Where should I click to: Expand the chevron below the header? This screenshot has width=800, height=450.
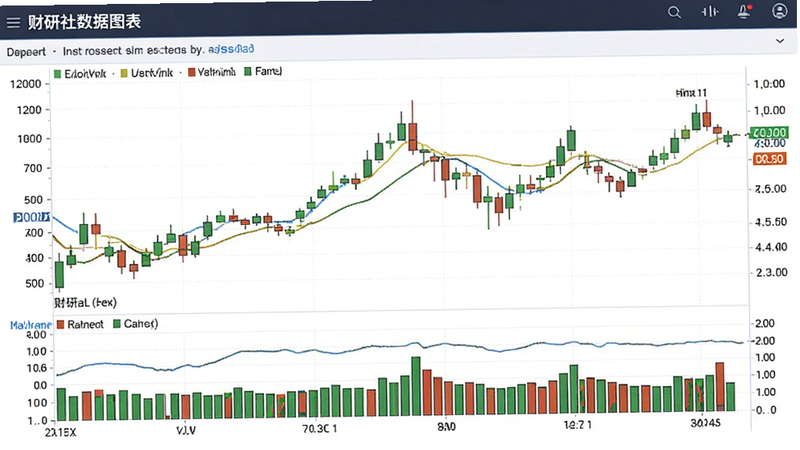(x=780, y=41)
